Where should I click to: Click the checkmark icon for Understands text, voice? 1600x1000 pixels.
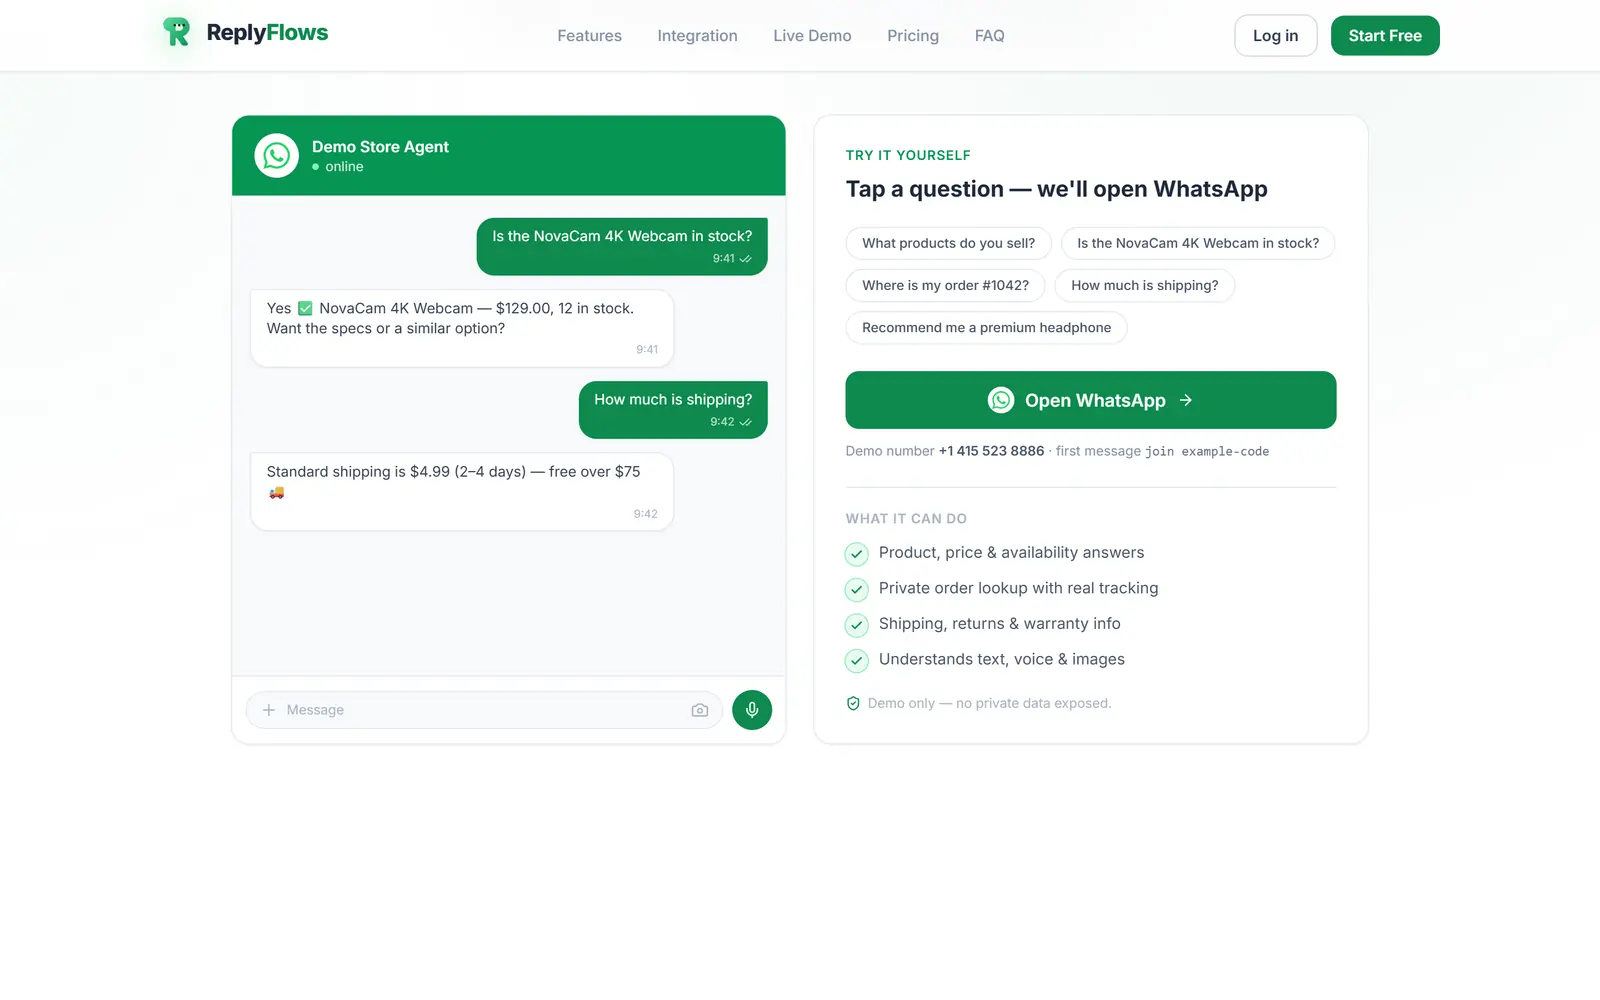(857, 660)
